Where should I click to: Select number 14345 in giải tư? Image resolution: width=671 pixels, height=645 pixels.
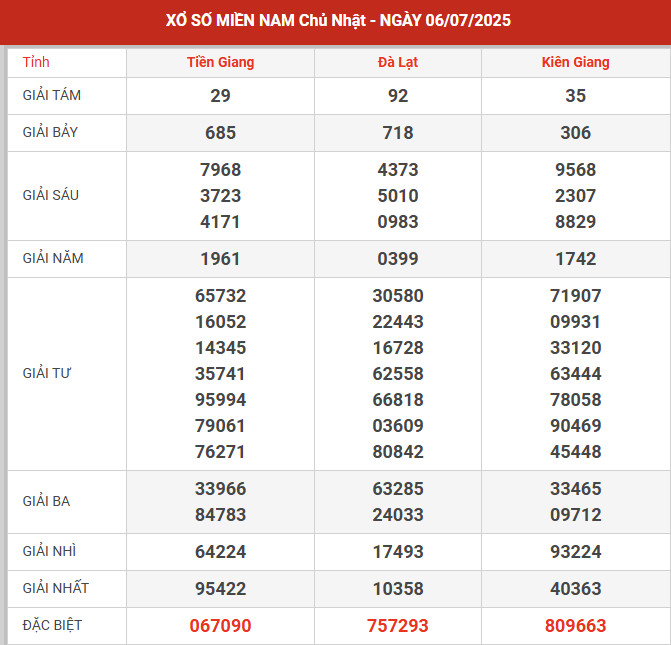(220, 348)
